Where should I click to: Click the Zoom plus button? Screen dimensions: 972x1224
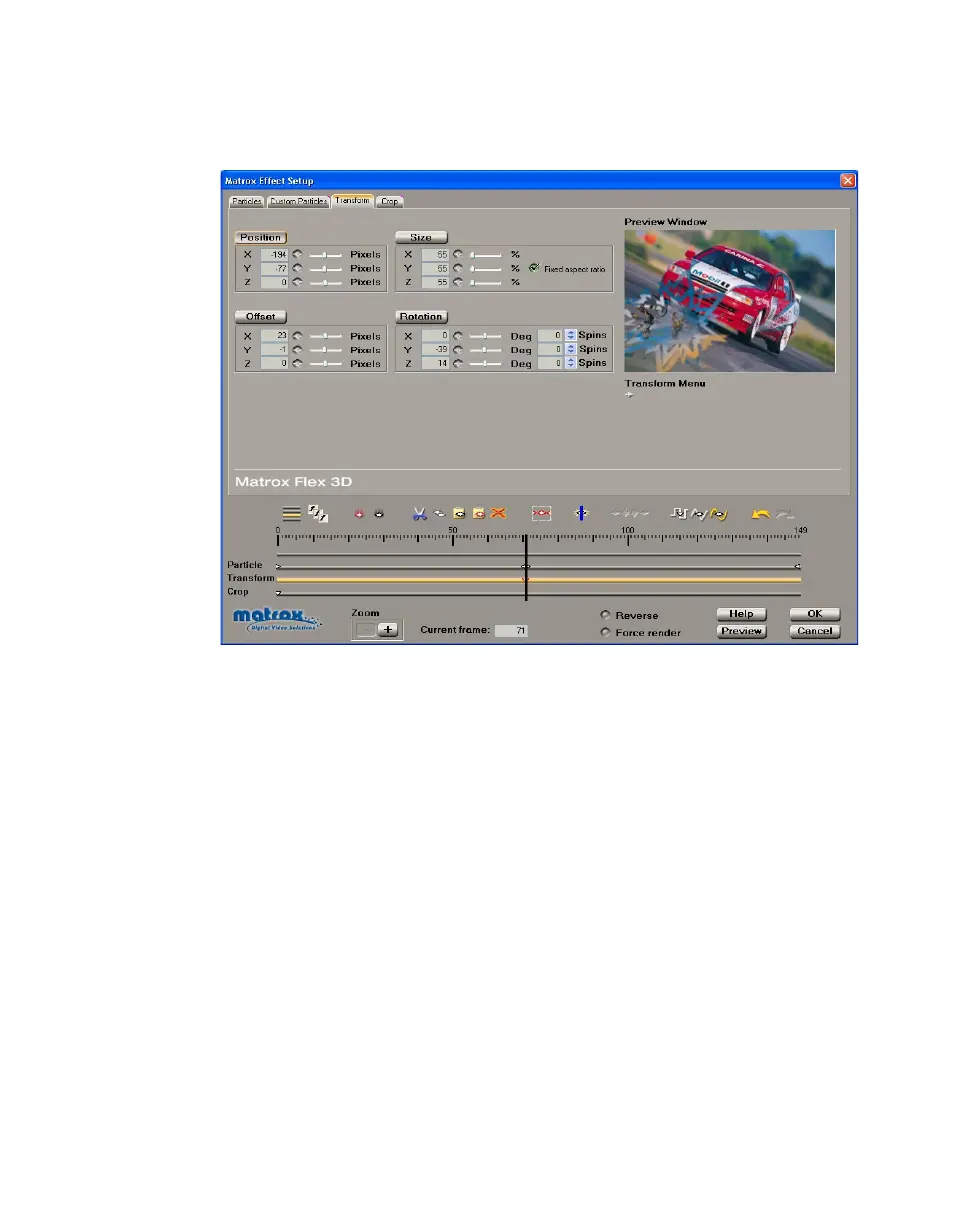point(388,630)
